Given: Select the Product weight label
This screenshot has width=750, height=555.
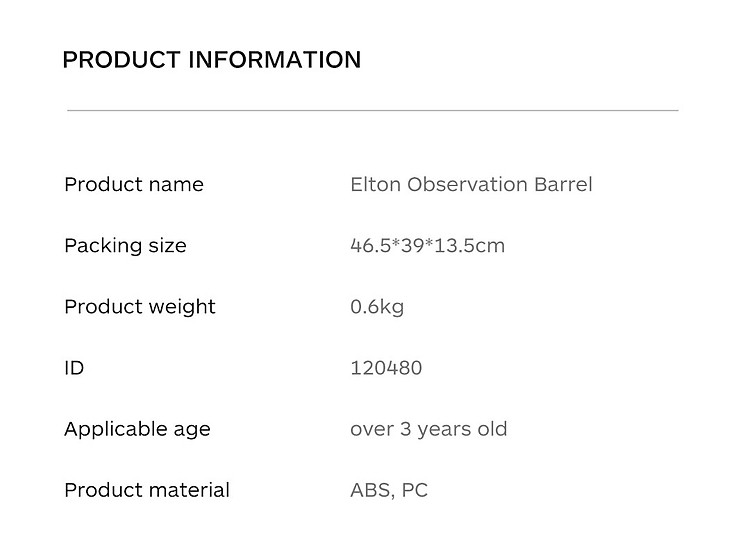Looking at the screenshot, I should pos(140,307).
